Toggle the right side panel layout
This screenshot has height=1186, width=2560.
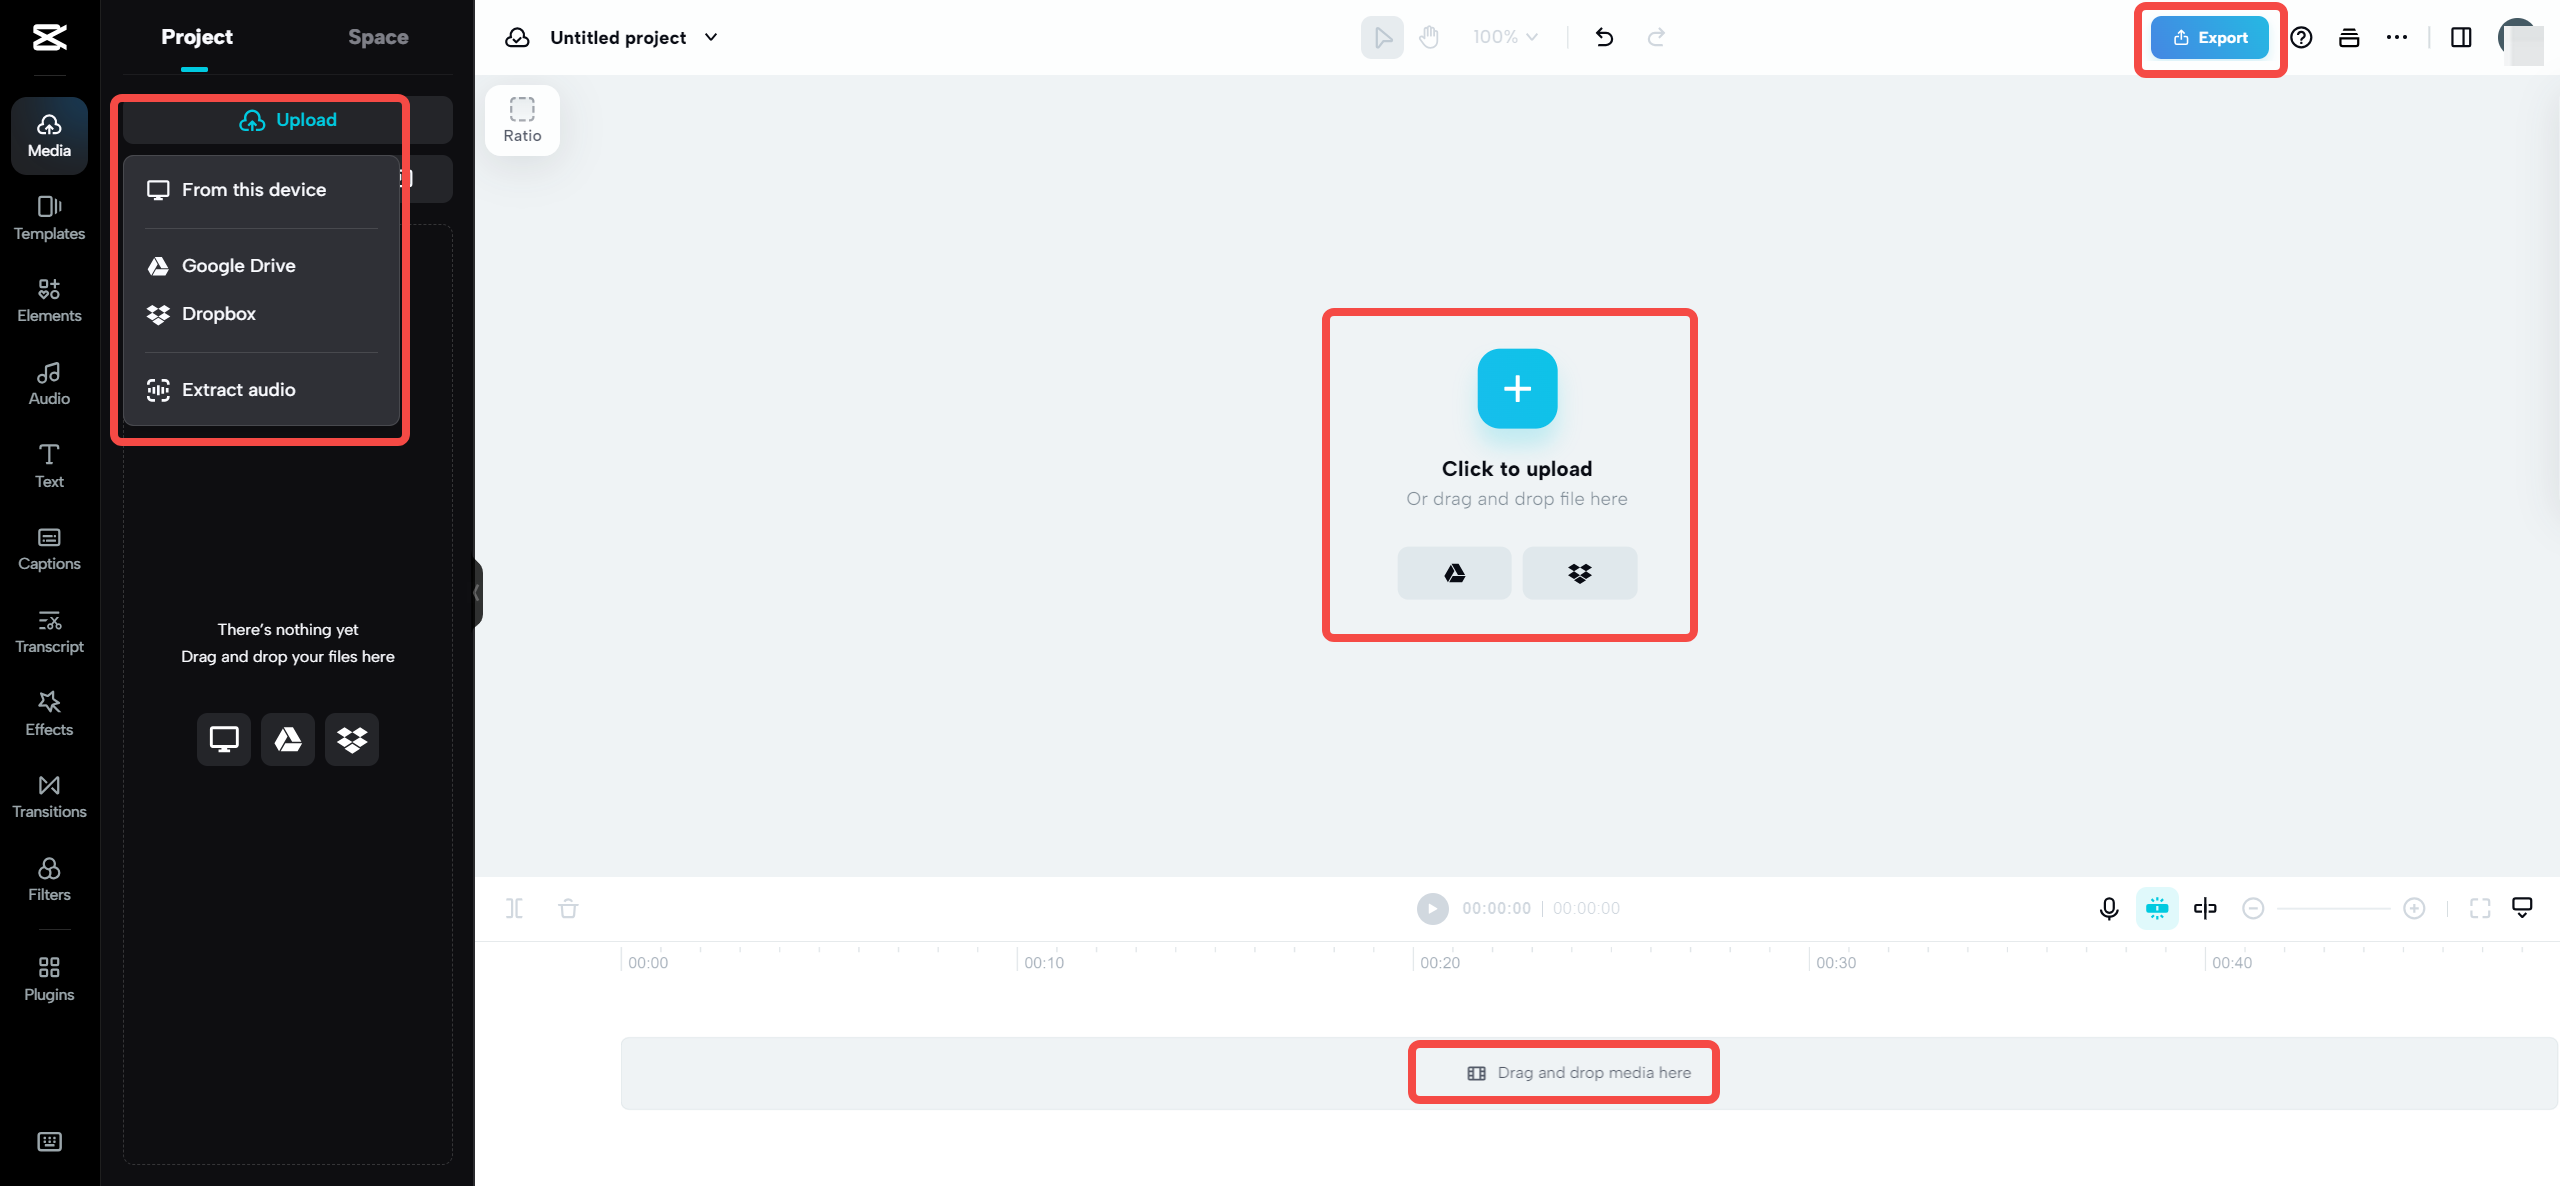2461,37
